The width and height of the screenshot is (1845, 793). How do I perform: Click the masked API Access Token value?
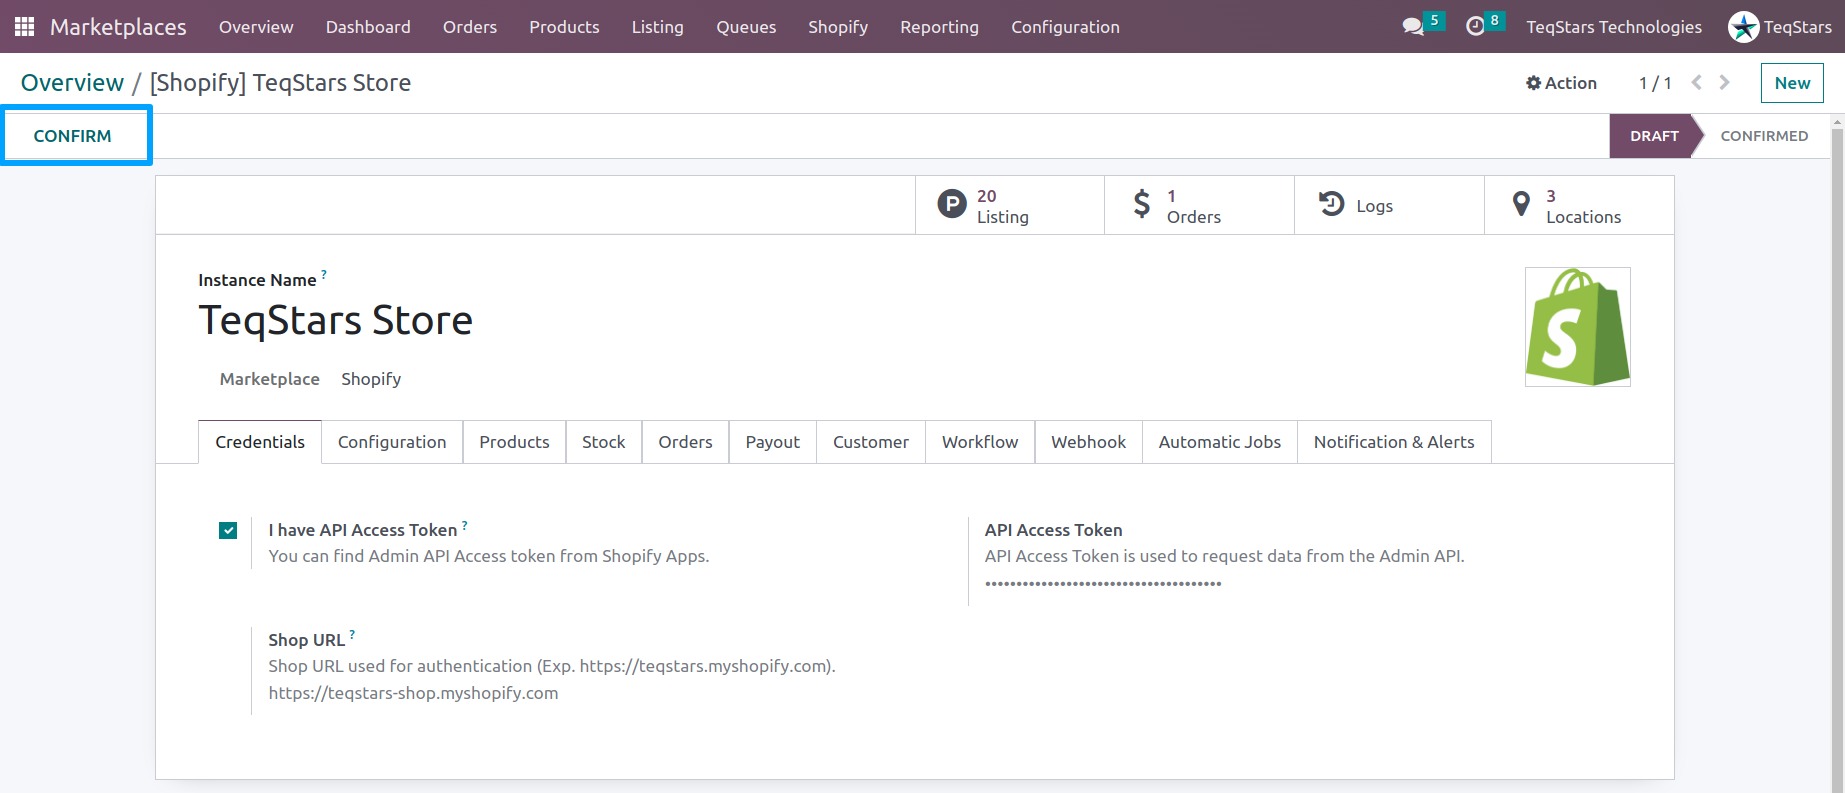point(1103,583)
